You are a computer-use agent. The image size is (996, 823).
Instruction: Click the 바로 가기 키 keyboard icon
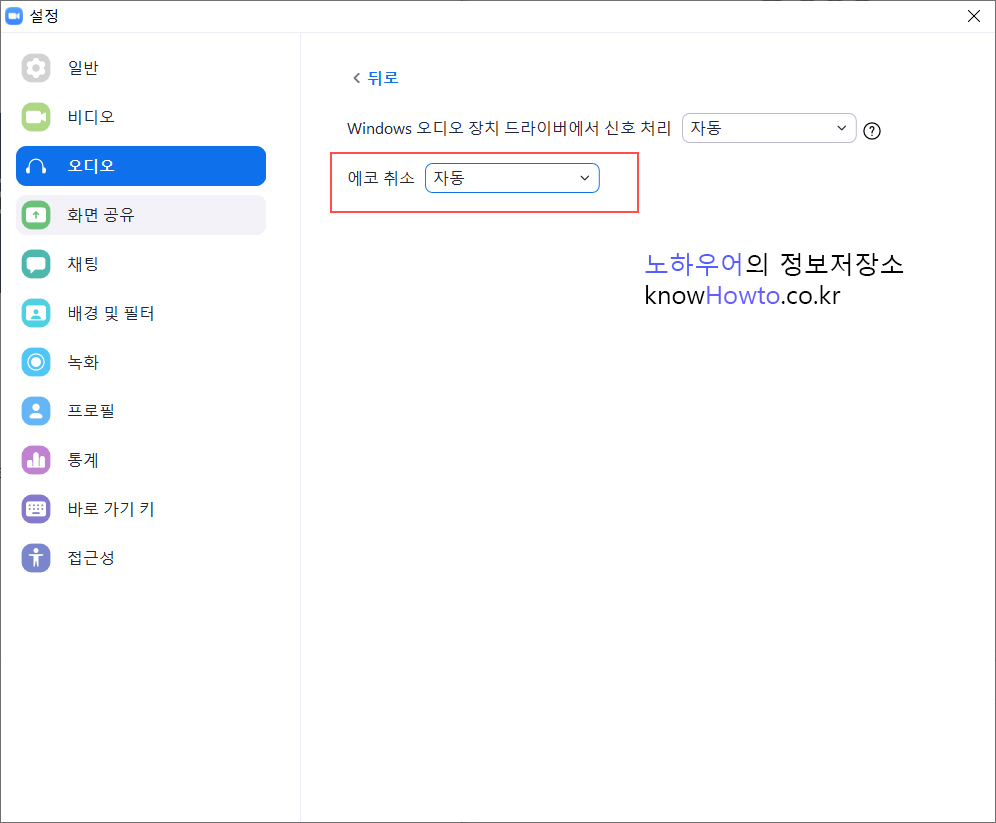point(36,509)
